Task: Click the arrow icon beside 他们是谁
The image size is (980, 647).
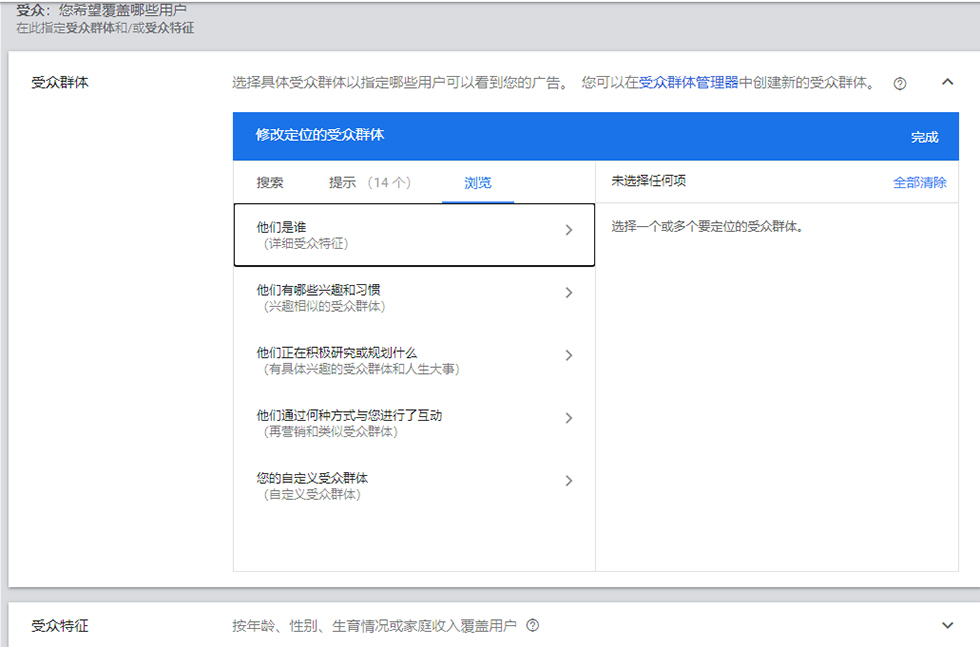Action: [568, 230]
